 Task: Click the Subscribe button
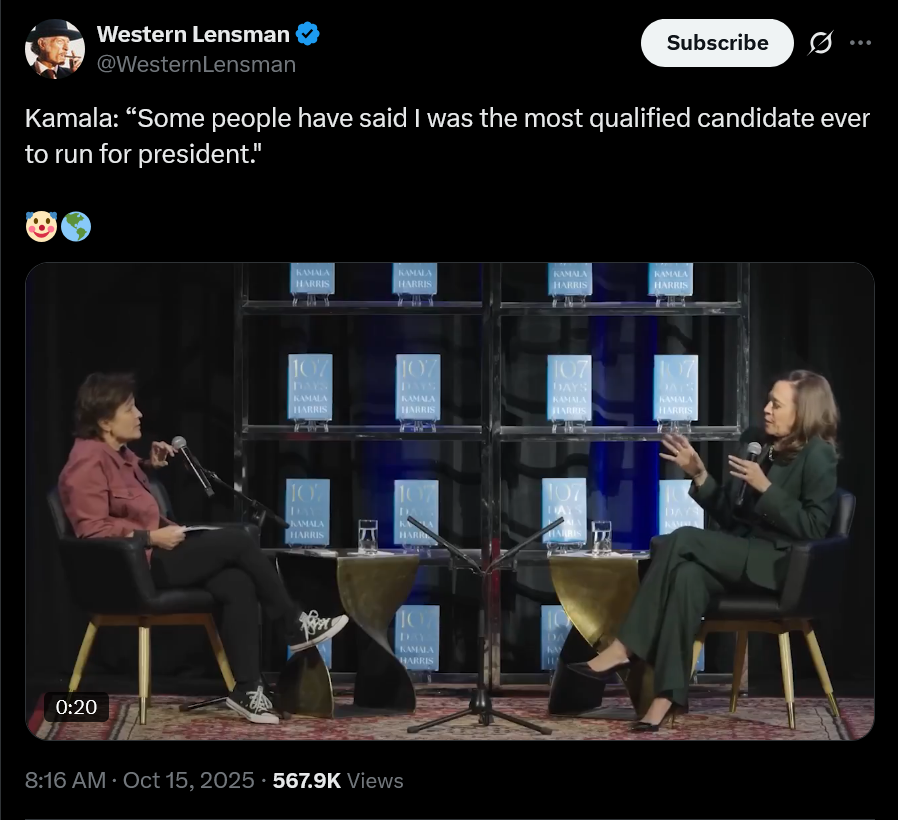pyautogui.click(x=717, y=43)
